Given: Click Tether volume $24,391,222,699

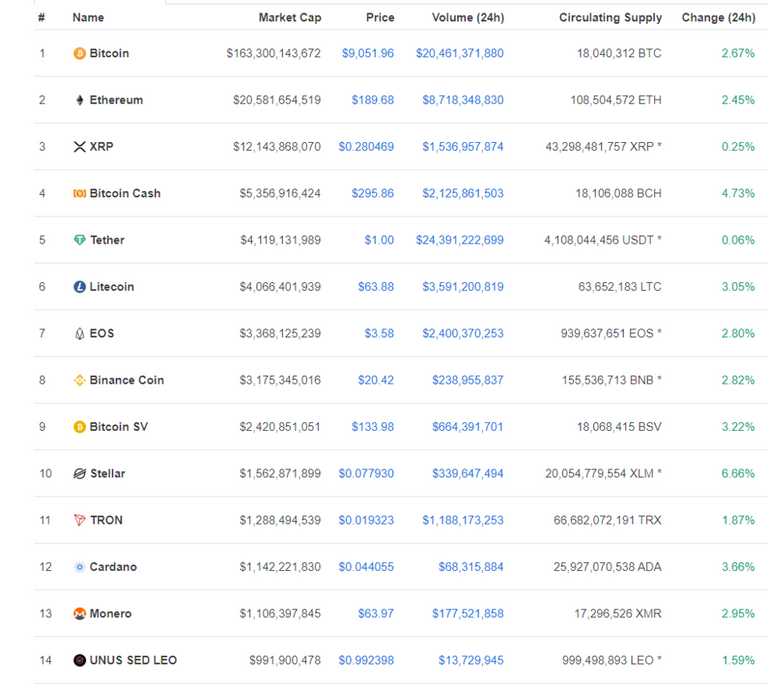Looking at the screenshot, I should point(460,240).
